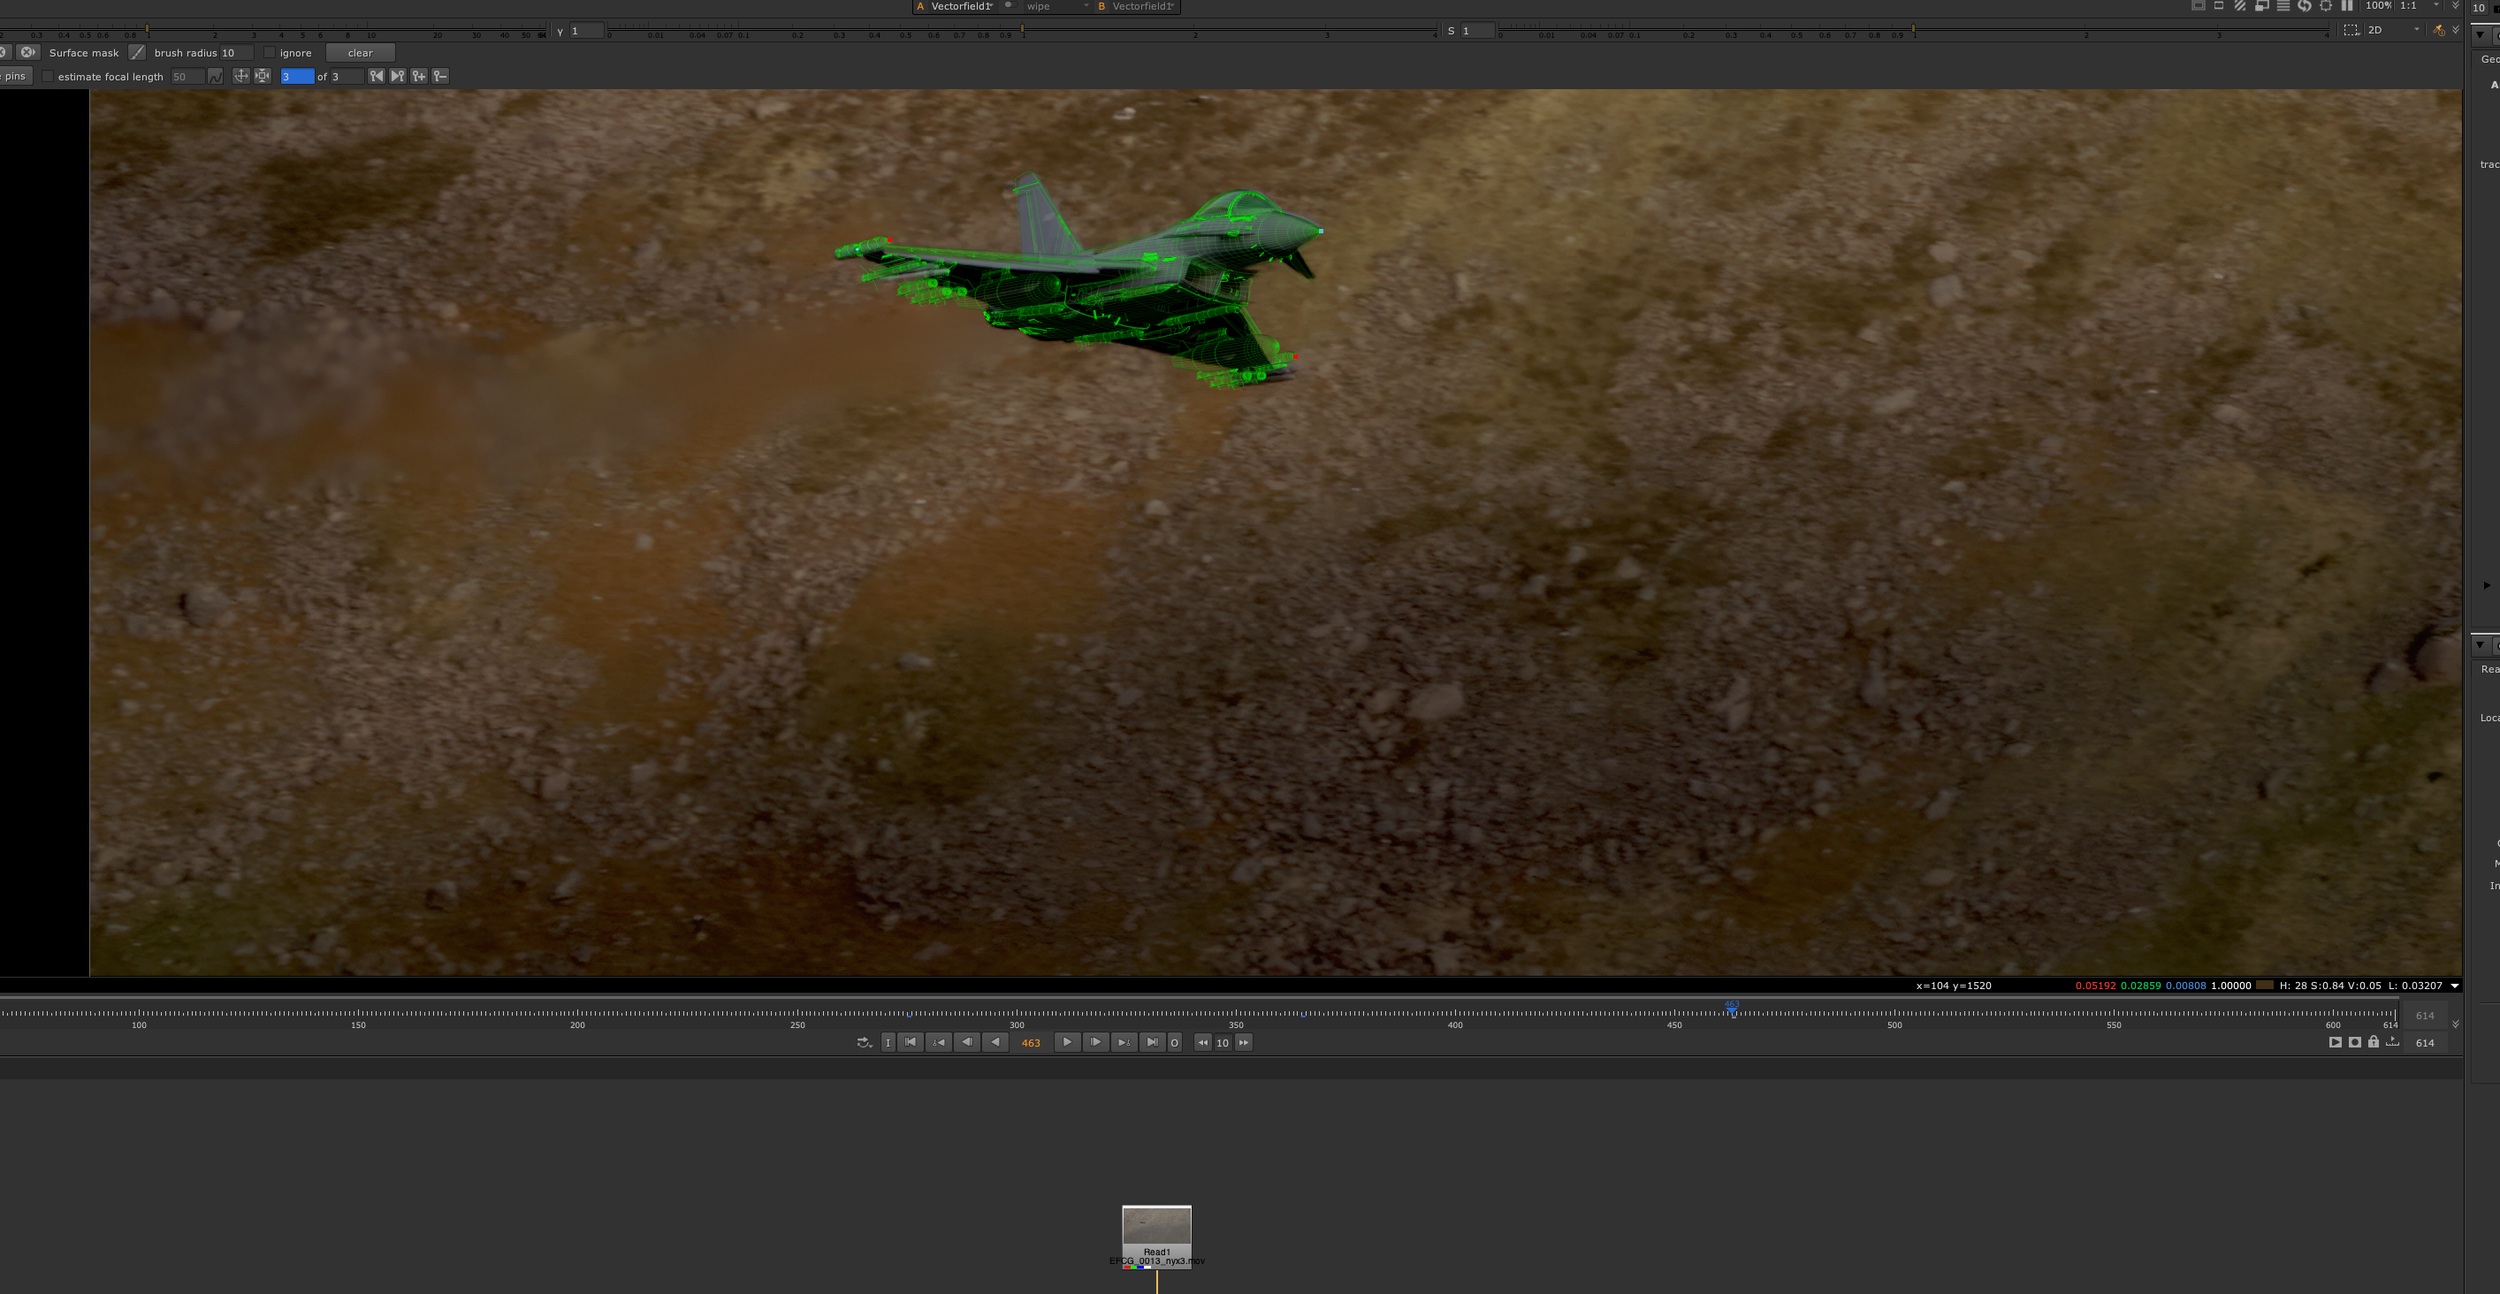Screen dimensions: 2500x1294
Task: Open the 1:1 downscale ratio dropdown
Action: coord(2421,6)
